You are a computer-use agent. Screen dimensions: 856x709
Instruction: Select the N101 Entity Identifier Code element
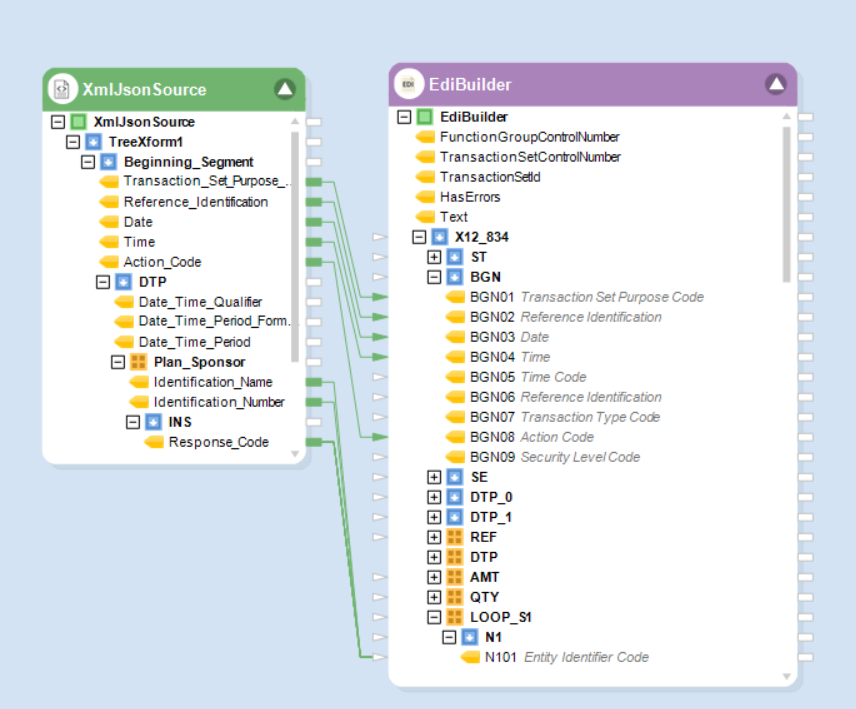tap(566, 657)
